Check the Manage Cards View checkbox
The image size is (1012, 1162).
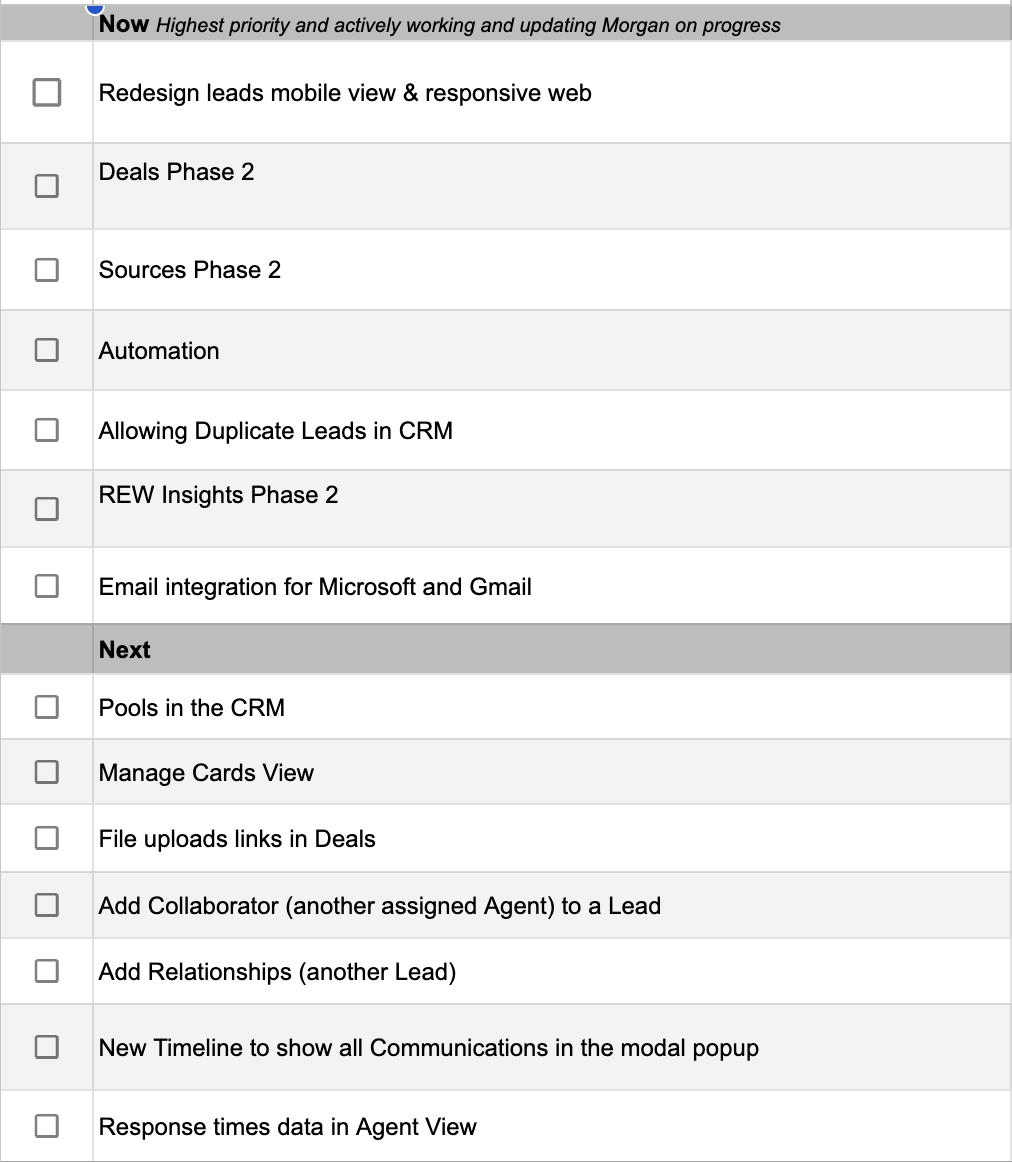point(46,772)
